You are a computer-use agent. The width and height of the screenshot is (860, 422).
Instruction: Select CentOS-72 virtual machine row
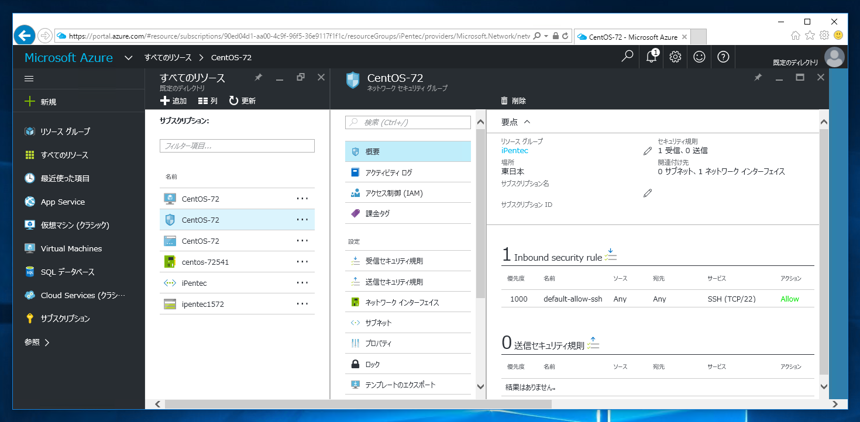click(237, 199)
